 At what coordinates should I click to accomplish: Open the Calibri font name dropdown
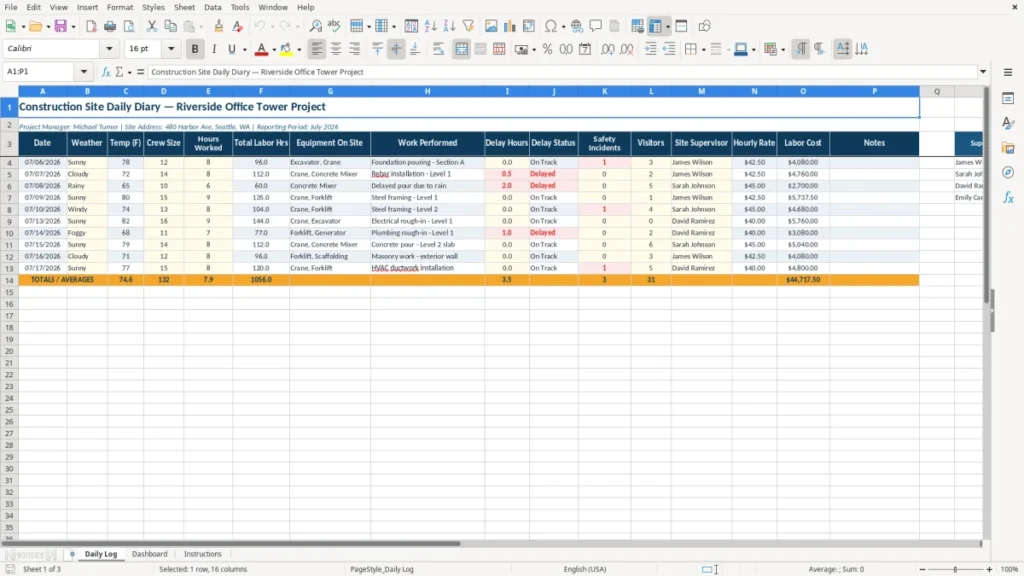(x=109, y=48)
